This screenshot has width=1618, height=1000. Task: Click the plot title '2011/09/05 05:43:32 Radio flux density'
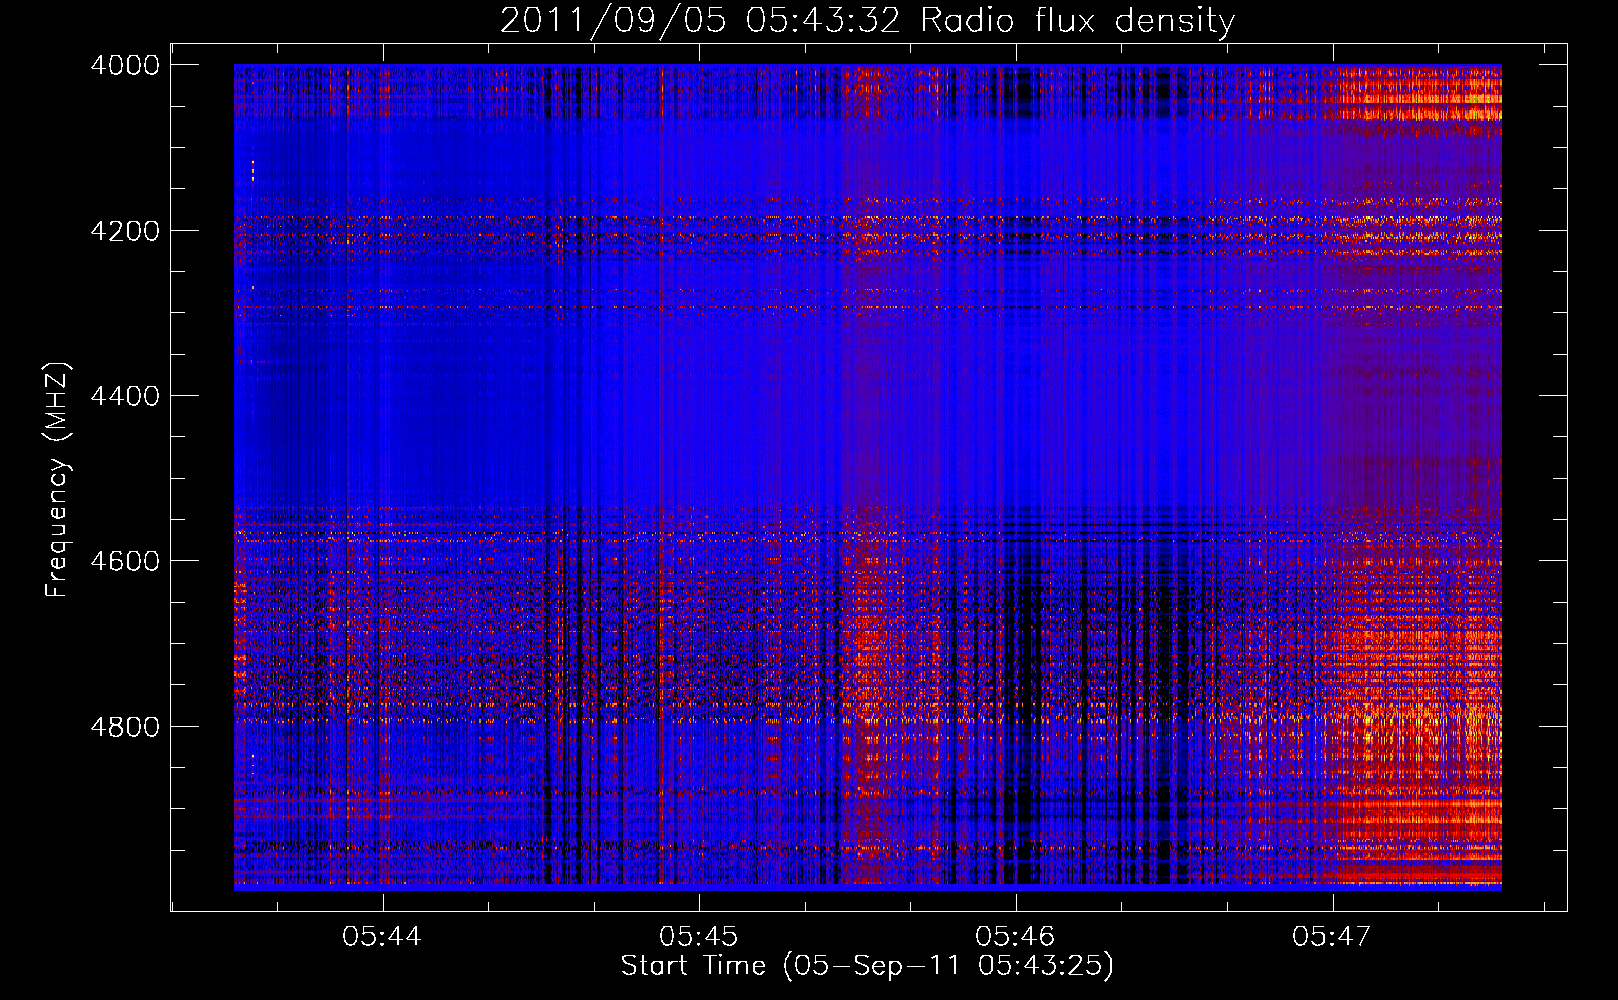(x=867, y=20)
